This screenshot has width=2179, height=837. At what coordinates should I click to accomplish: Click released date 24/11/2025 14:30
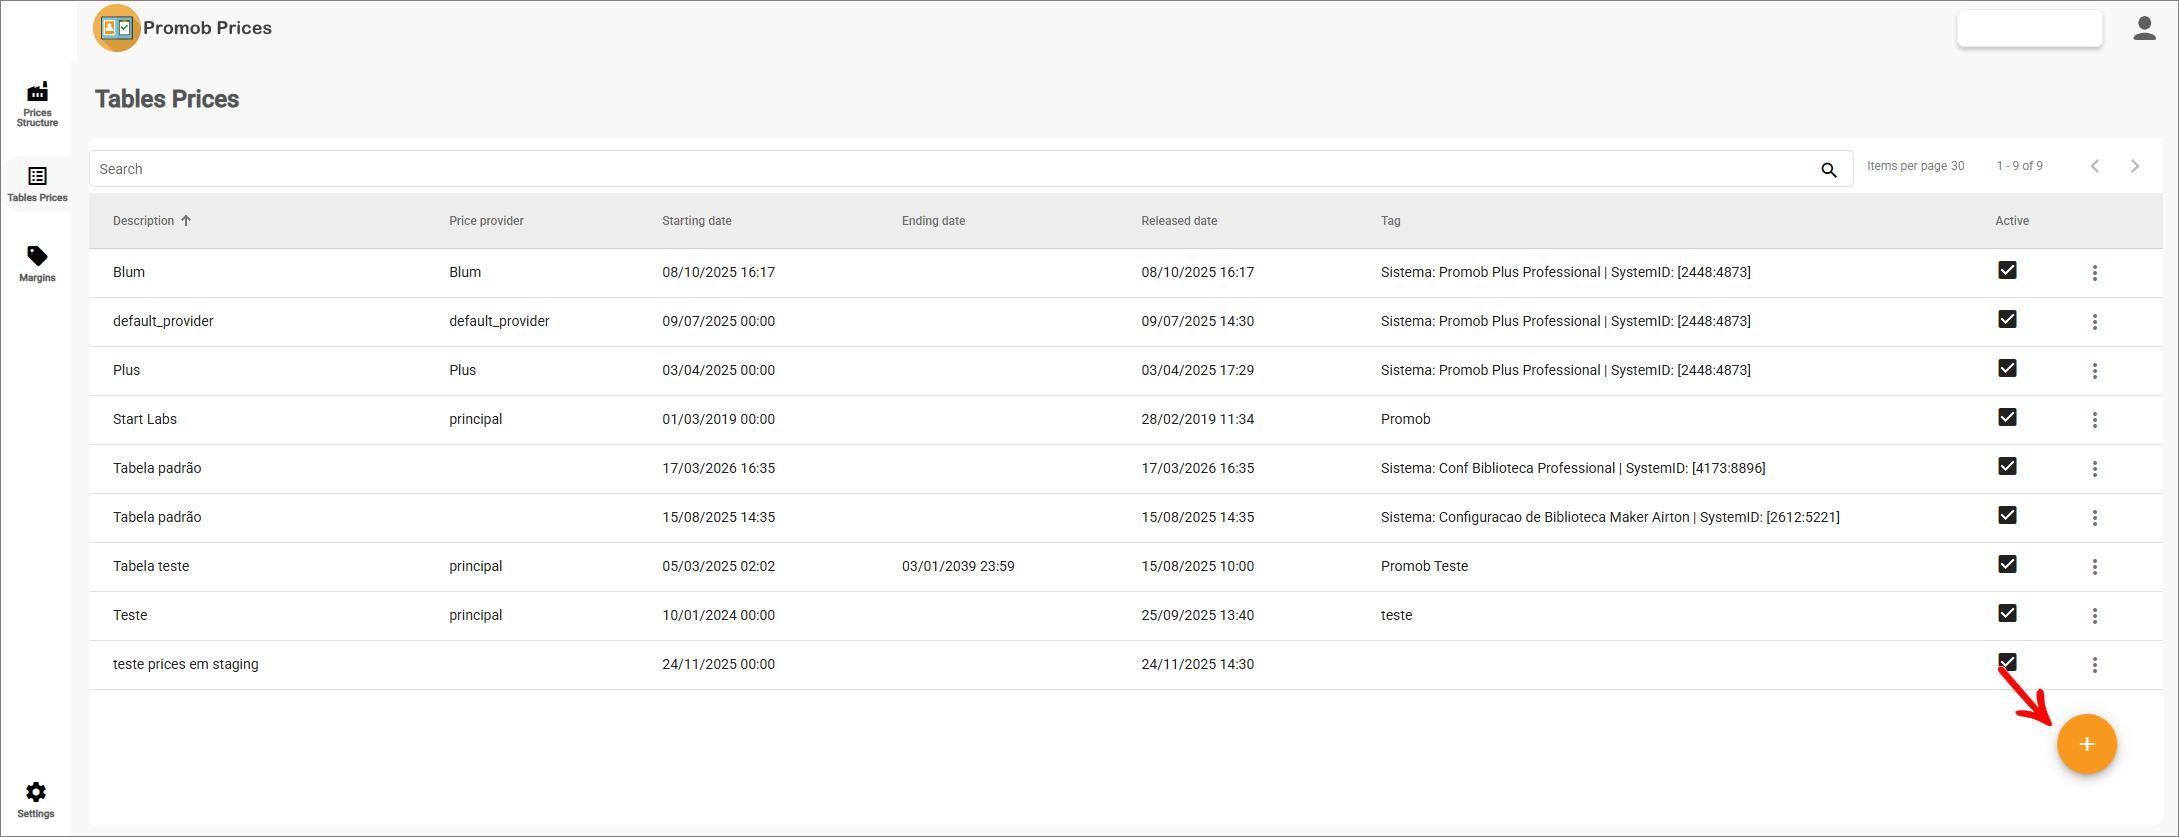(x=1198, y=664)
